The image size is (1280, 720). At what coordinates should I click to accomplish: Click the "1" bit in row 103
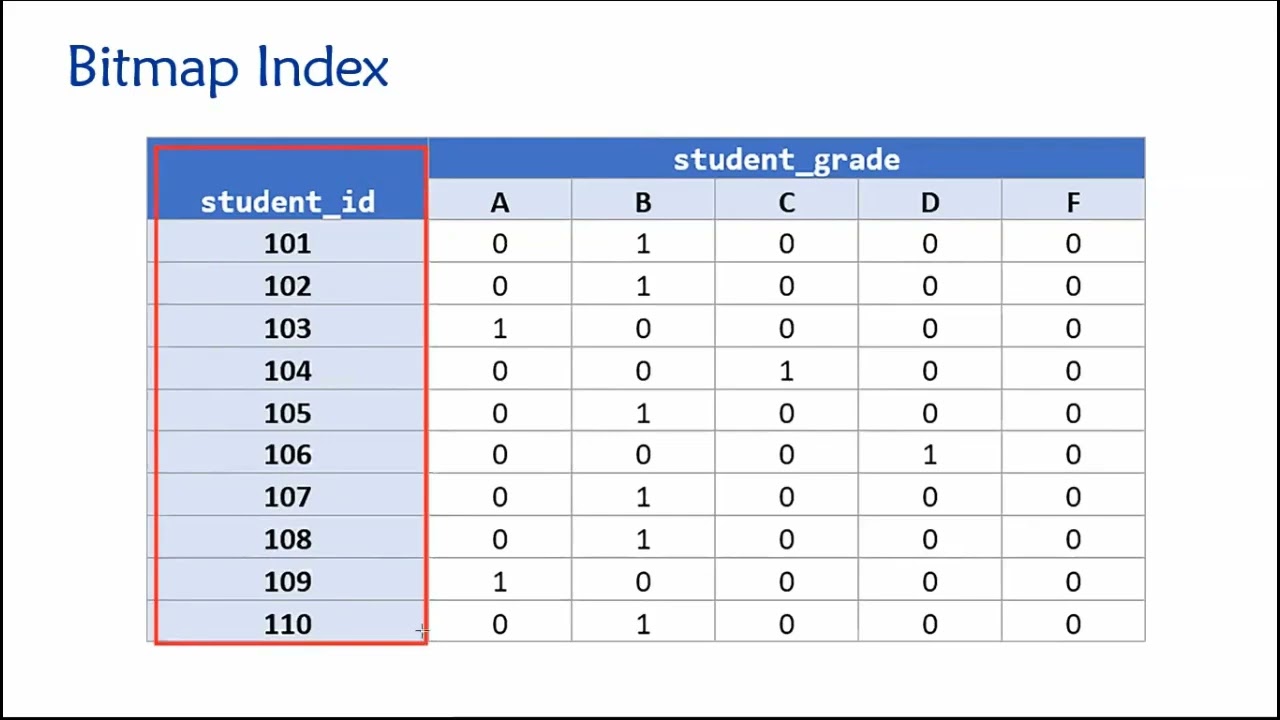pos(500,327)
